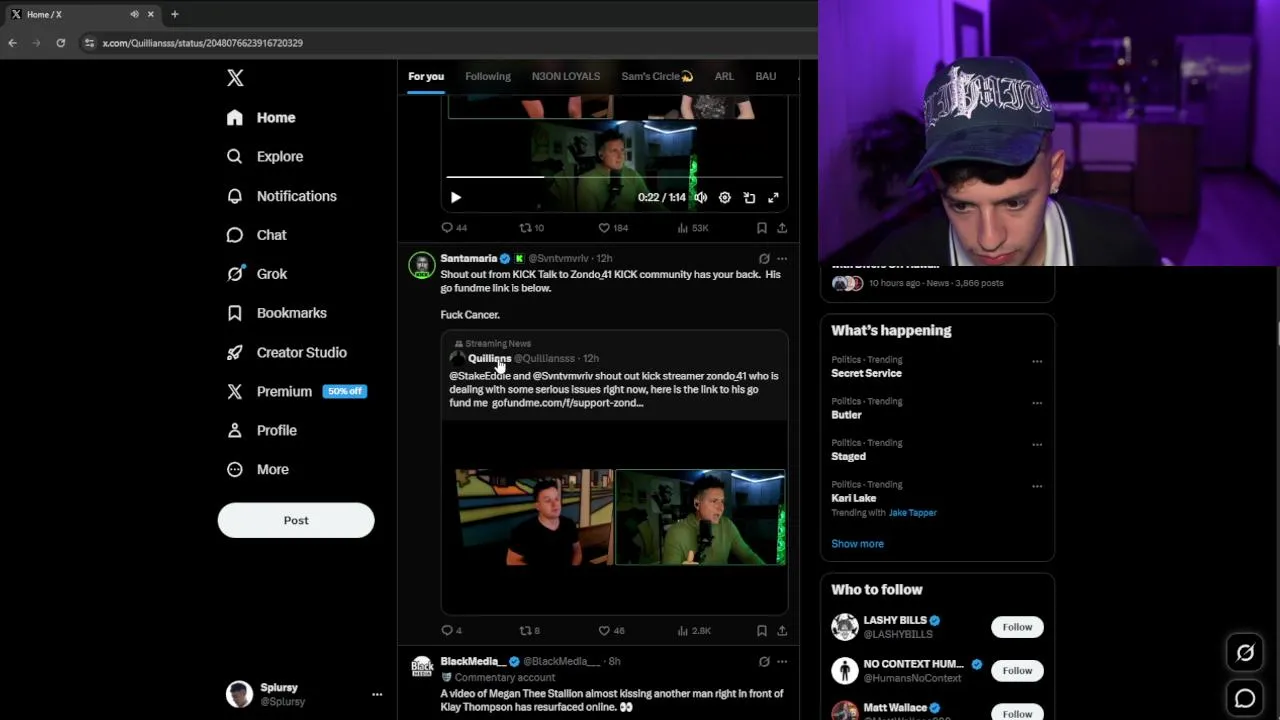Open more options for Butler trend
Viewport: 1280px width, 720px height.
pyautogui.click(x=1037, y=403)
